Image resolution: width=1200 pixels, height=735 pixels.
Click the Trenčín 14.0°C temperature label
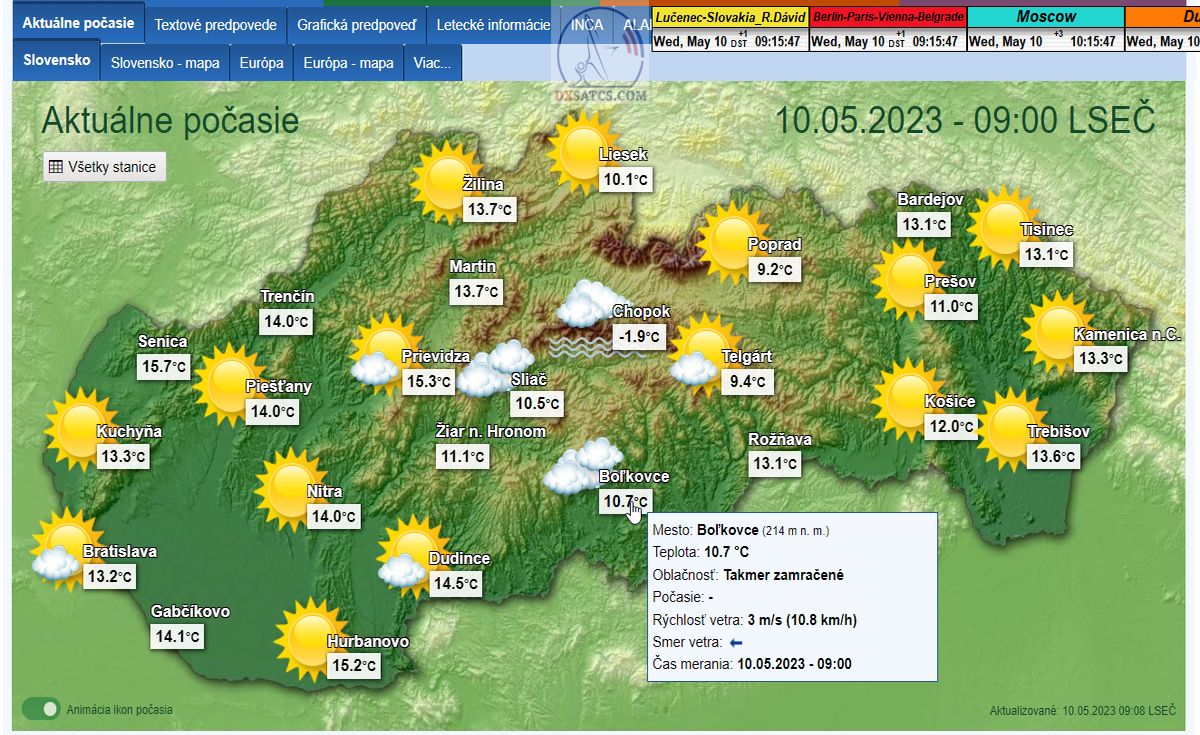(286, 322)
